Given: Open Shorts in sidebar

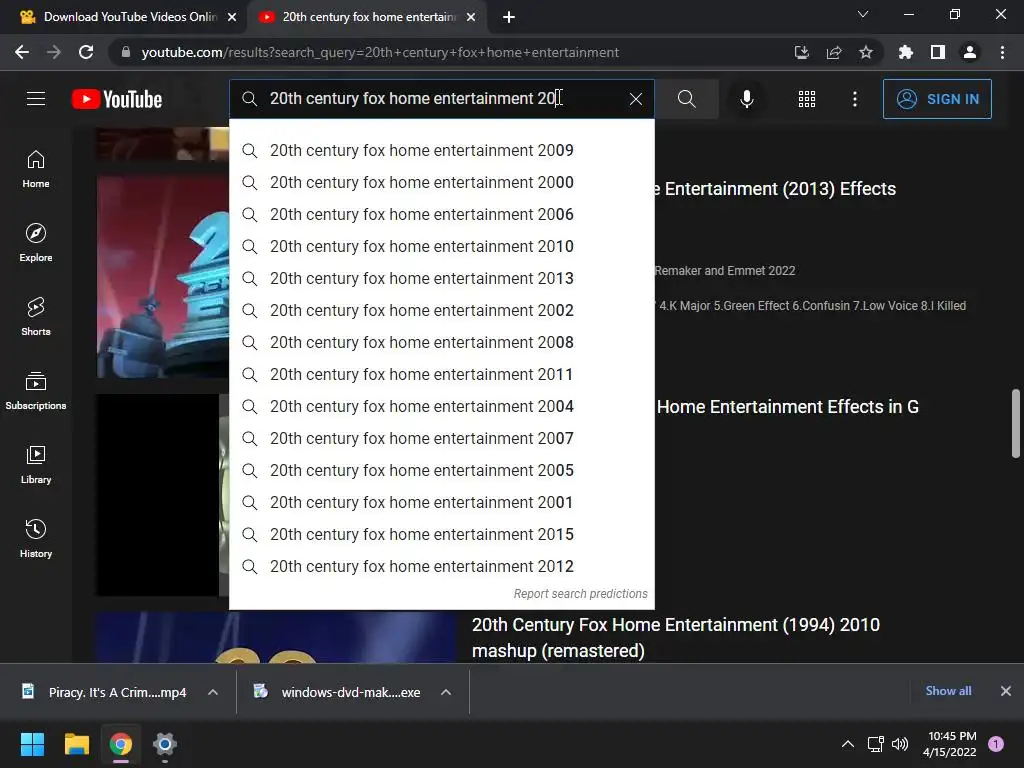Looking at the screenshot, I should tap(36, 317).
